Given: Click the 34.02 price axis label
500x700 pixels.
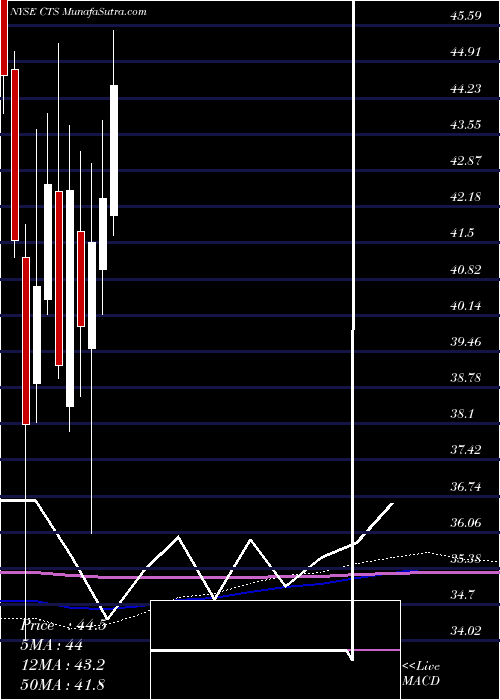Looking at the screenshot, I should point(466,630).
